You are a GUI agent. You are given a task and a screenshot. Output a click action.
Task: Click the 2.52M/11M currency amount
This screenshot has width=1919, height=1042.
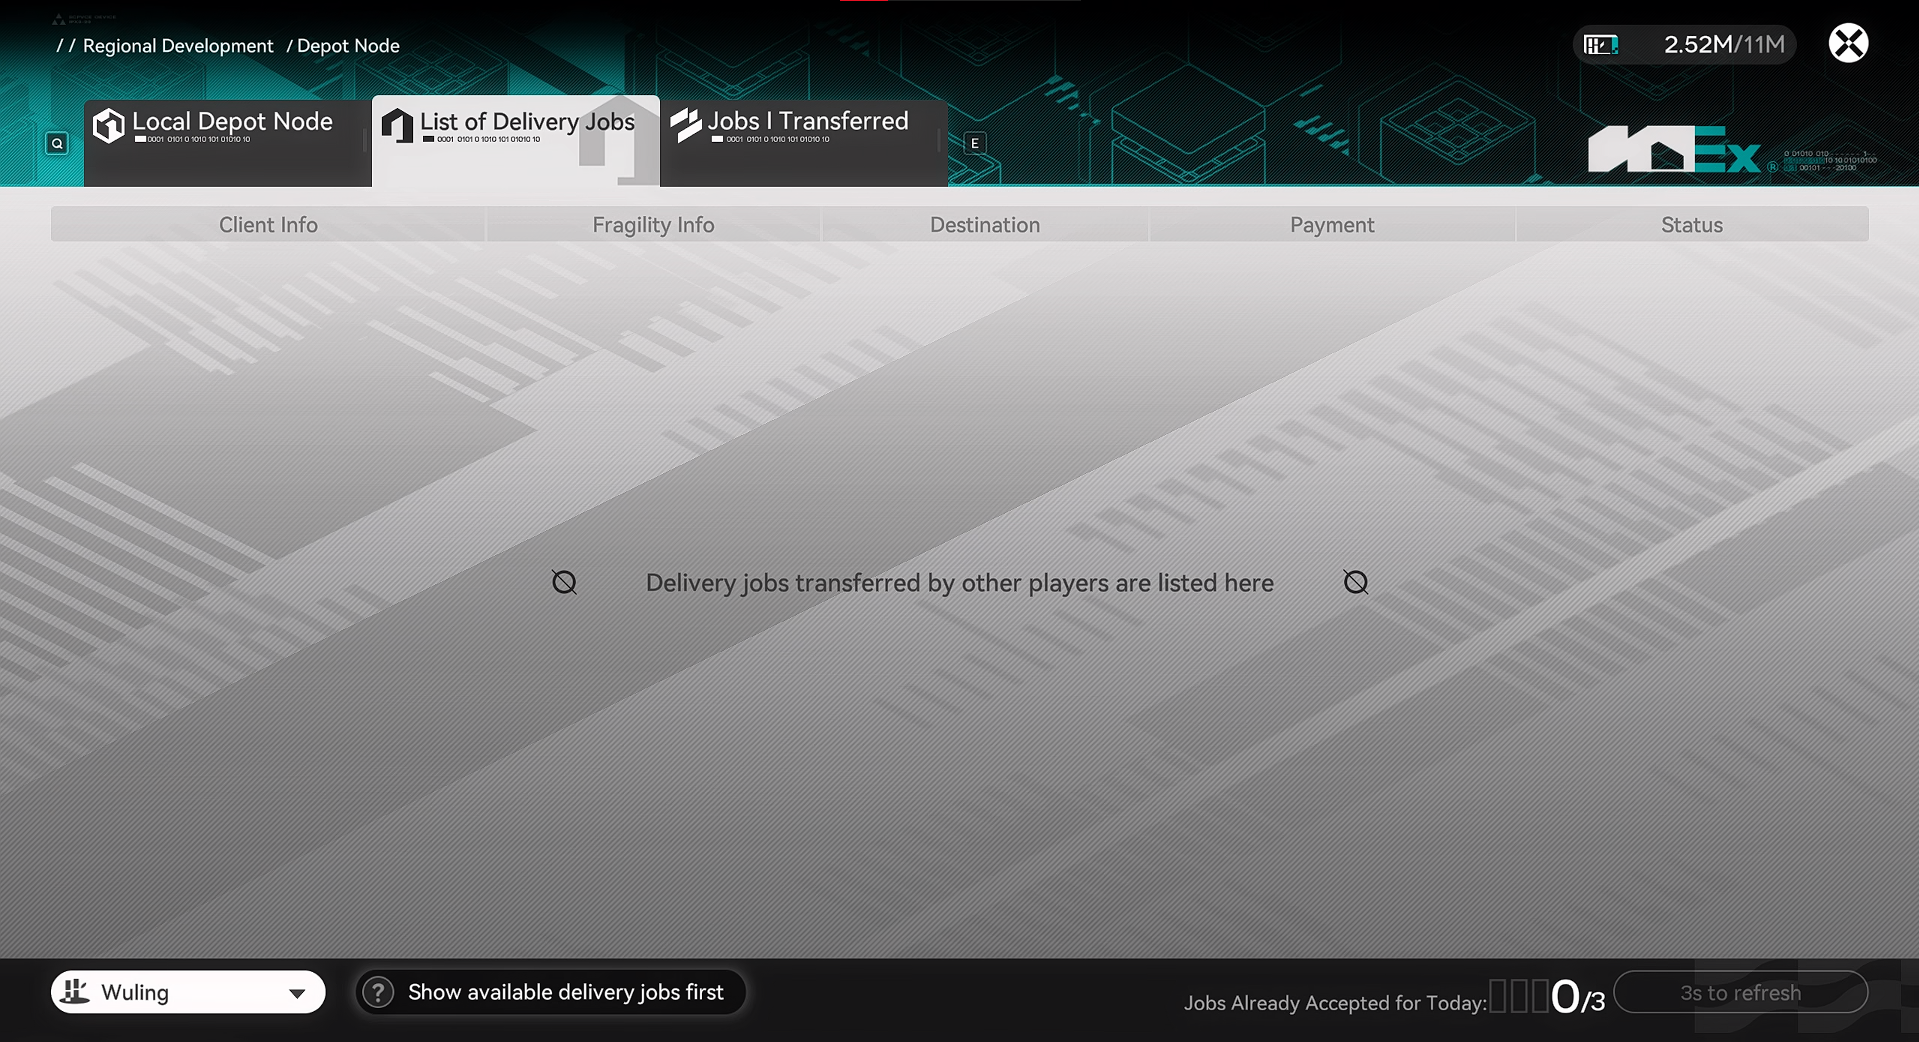(x=1724, y=45)
